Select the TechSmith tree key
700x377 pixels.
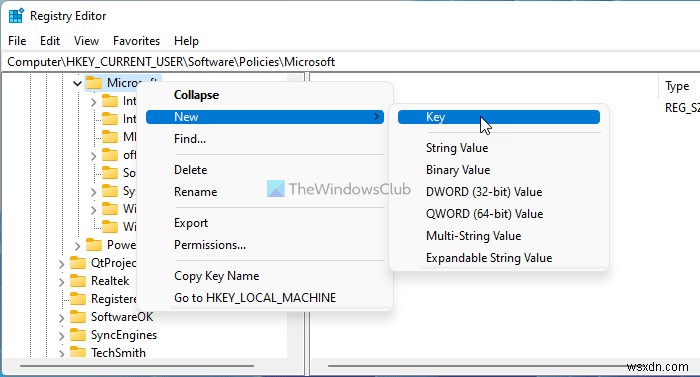[x=118, y=352]
